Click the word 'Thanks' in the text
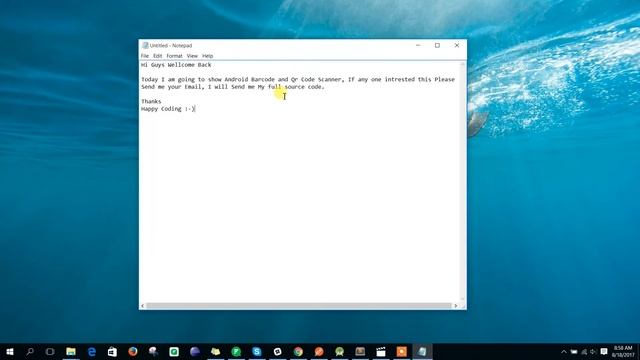The width and height of the screenshot is (640, 360). pyautogui.click(x=151, y=101)
